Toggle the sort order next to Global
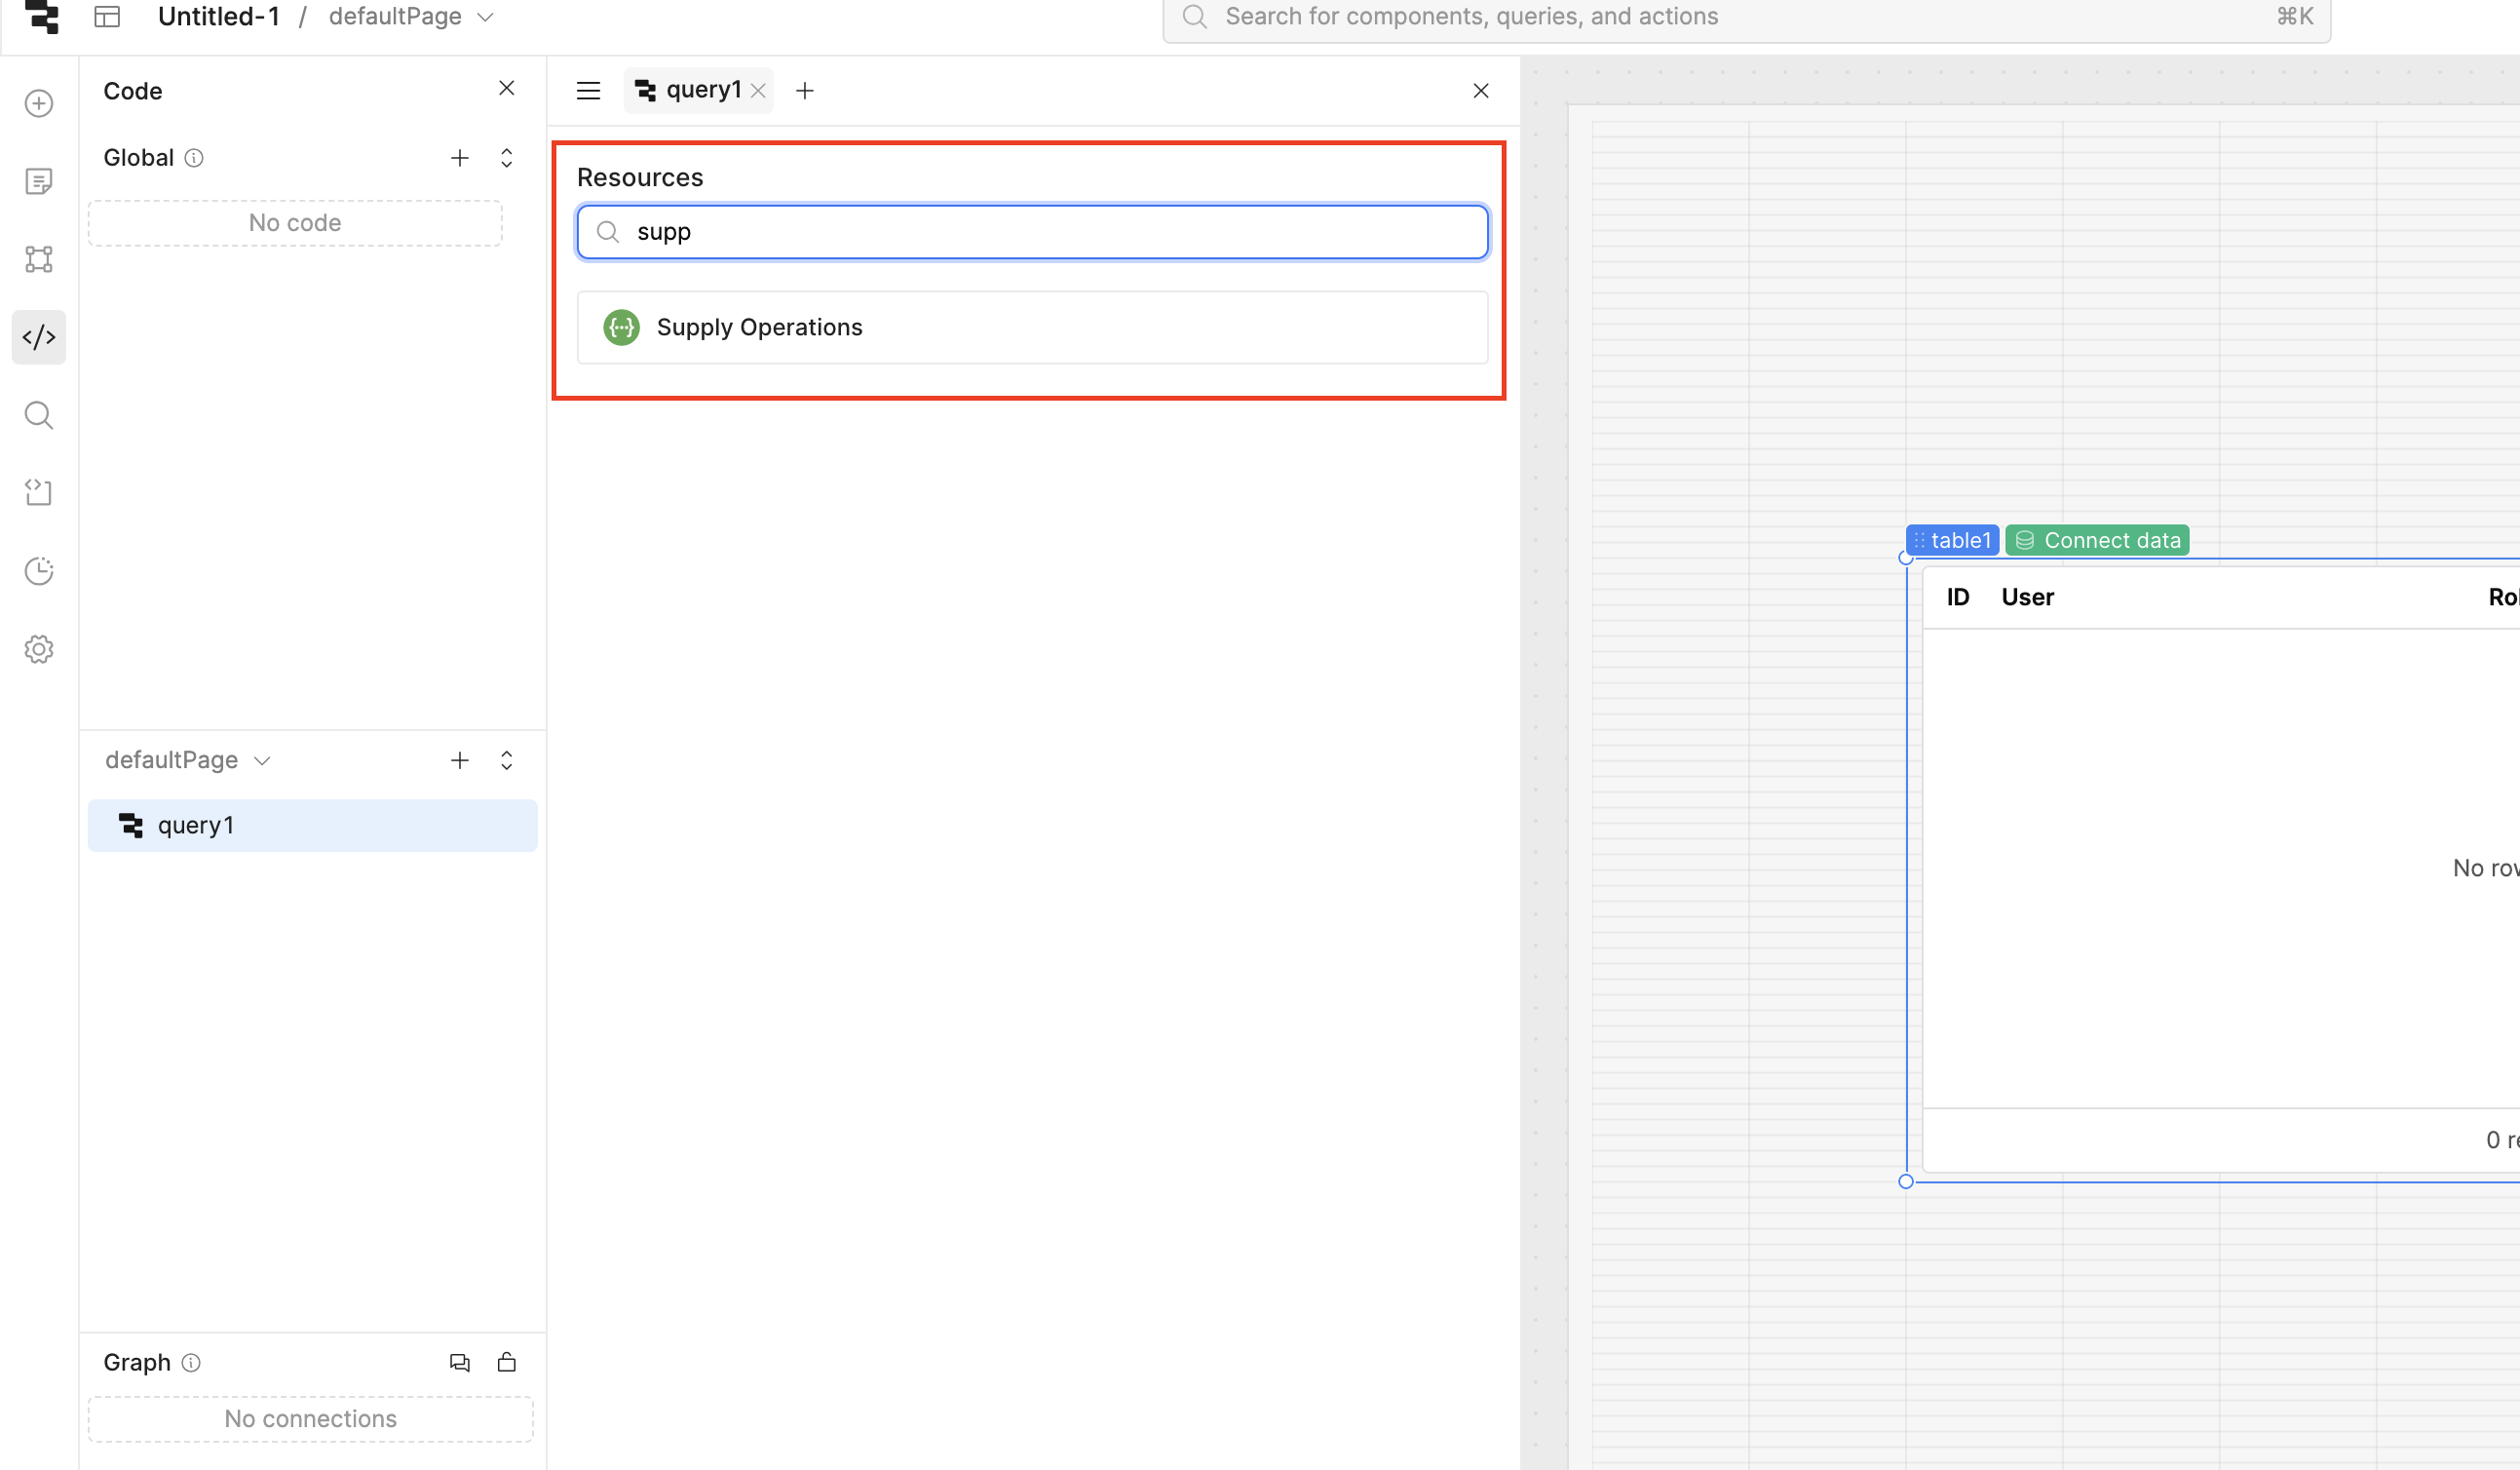Image resolution: width=2520 pixels, height=1470 pixels. [507, 157]
